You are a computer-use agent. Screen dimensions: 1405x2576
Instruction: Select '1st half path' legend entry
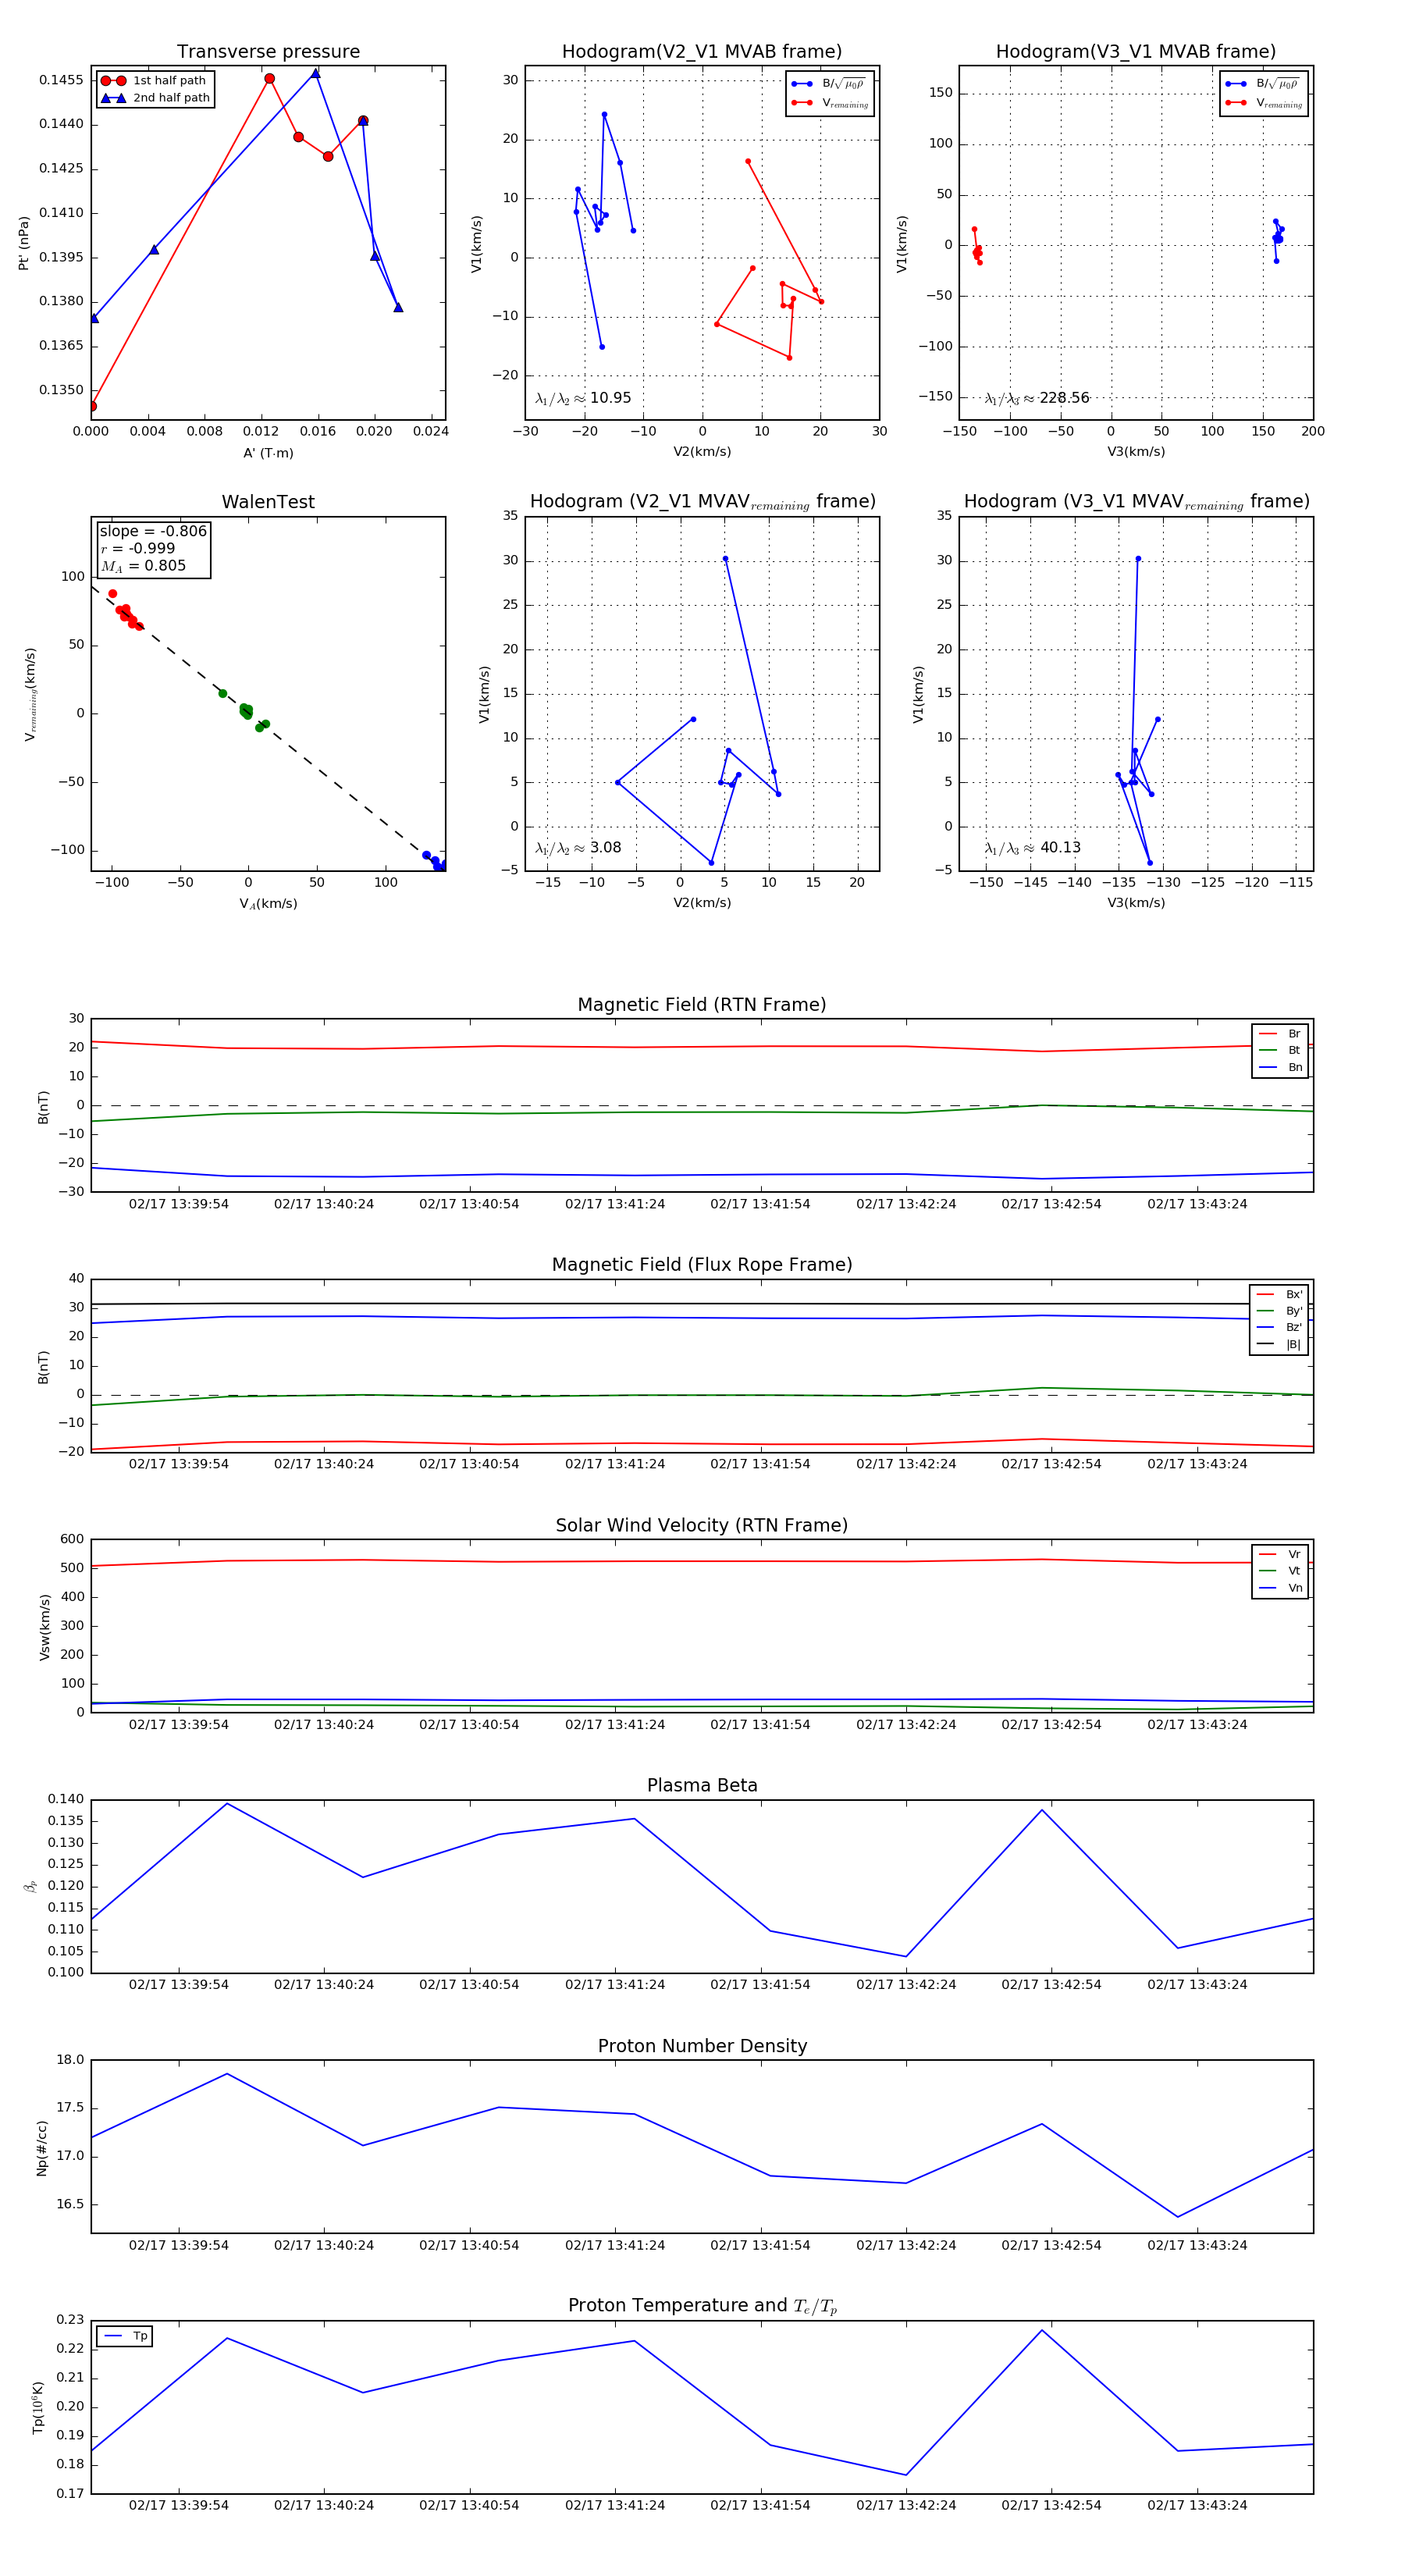(x=154, y=81)
